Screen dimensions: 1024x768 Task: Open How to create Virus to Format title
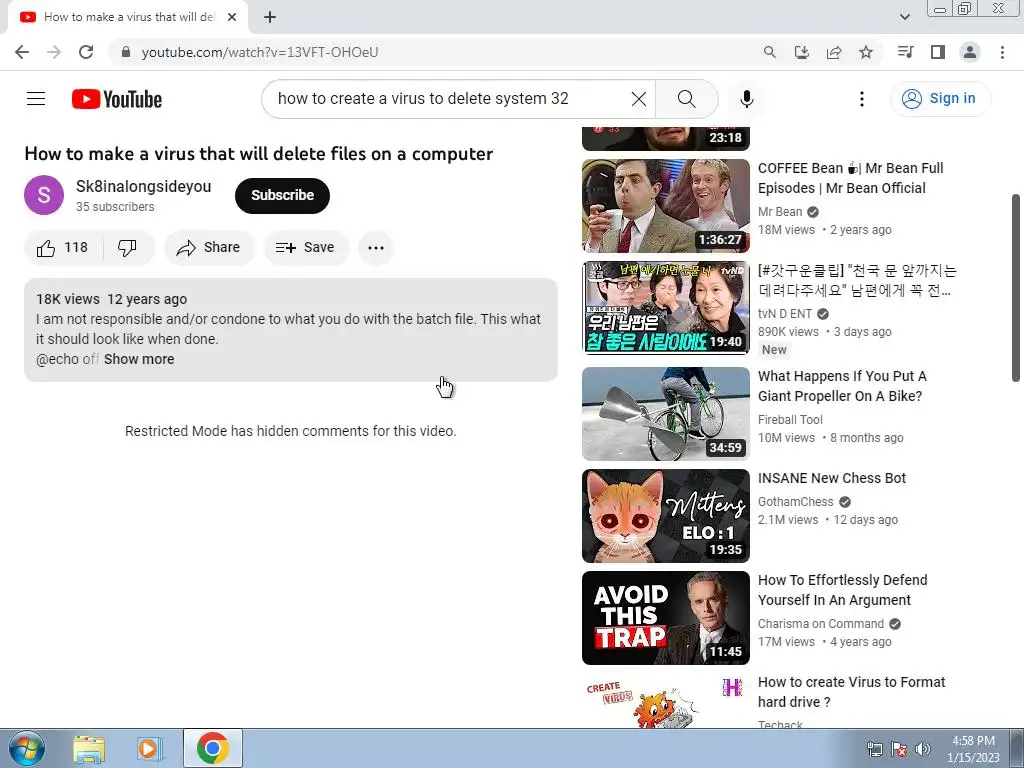[x=852, y=692]
